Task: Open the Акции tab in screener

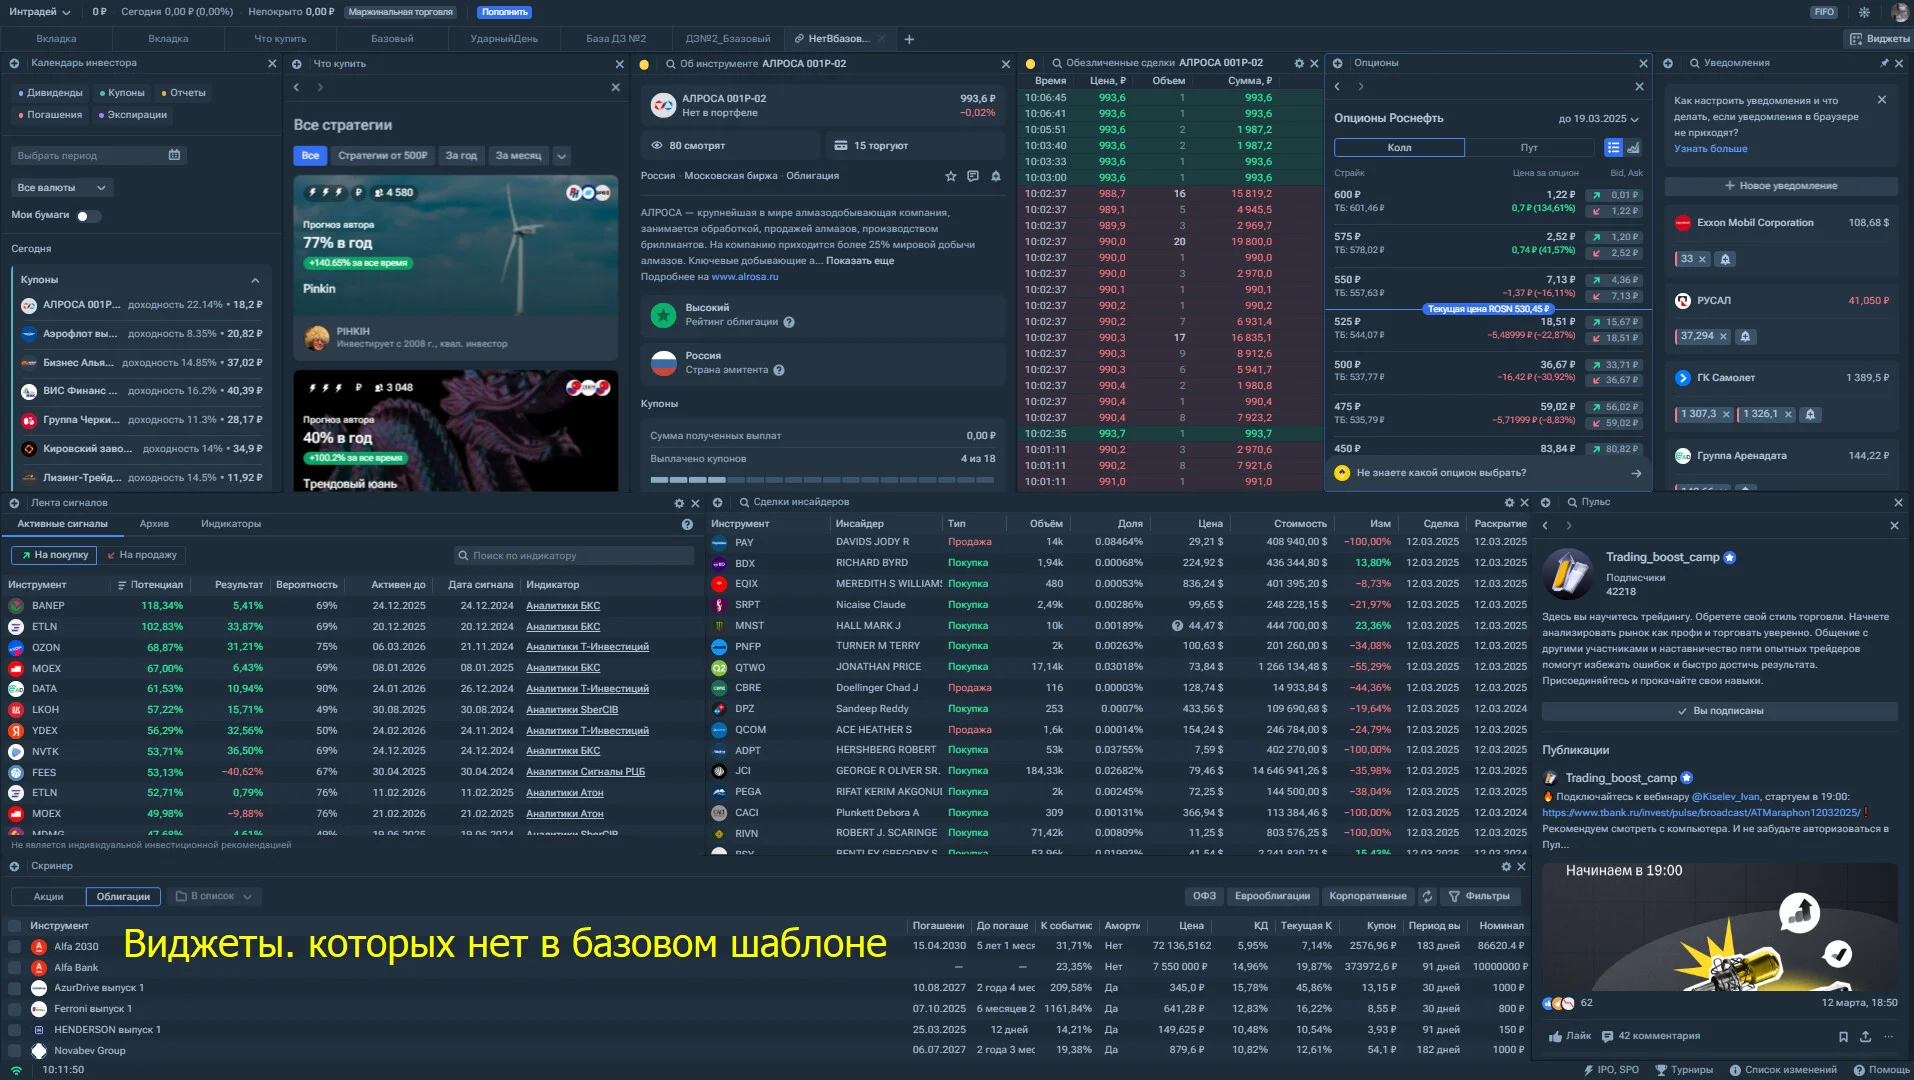Action: click(48, 897)
